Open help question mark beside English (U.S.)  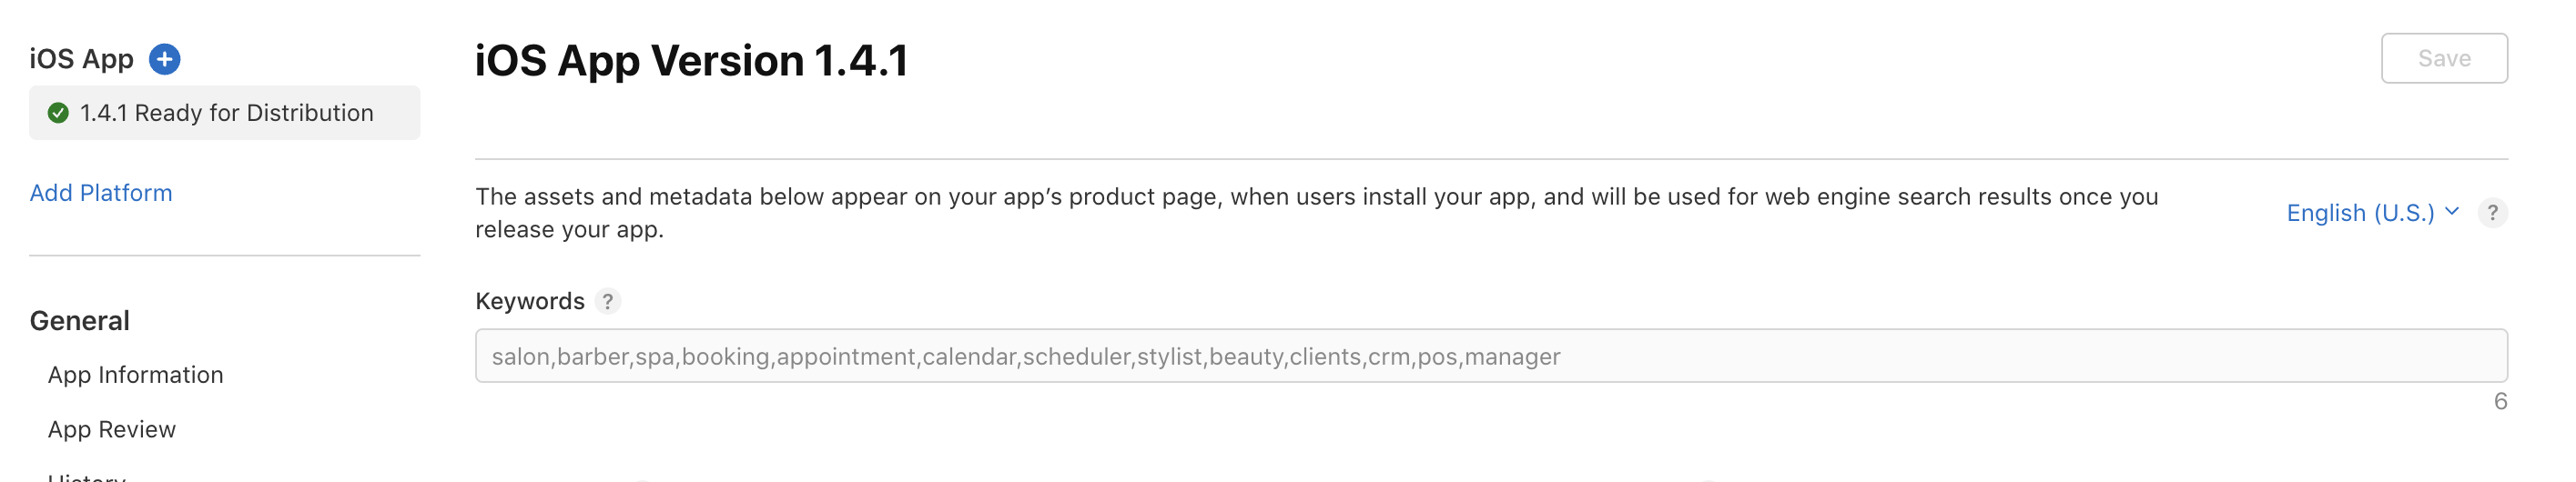(x=2492, y=213)
